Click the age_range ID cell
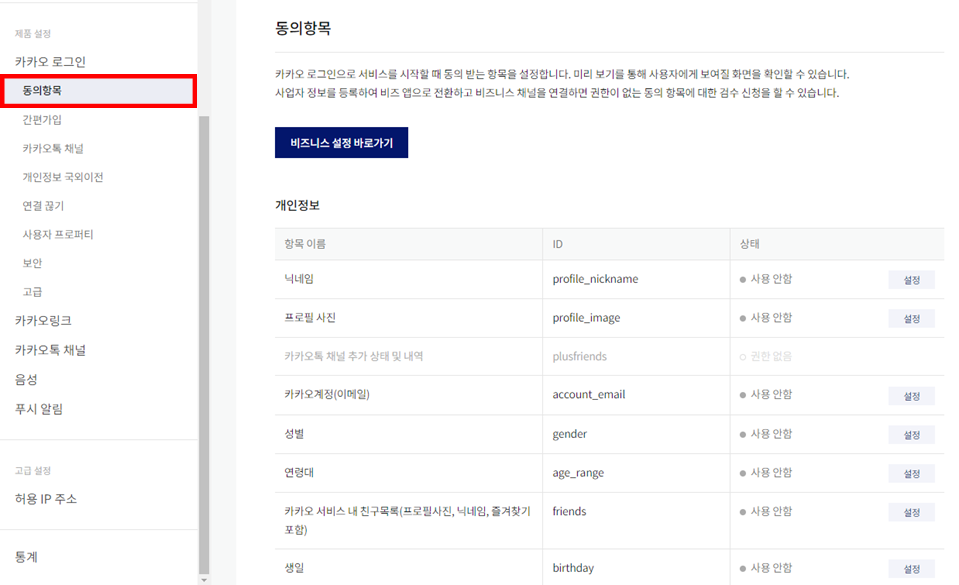This screenshot has height=585, width=959. (578, 472)
